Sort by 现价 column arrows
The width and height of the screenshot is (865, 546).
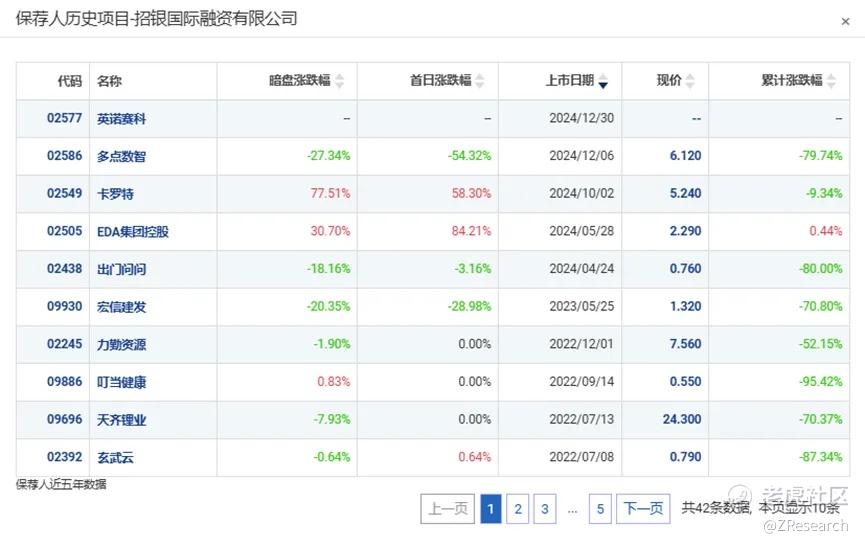pos(690,81)
